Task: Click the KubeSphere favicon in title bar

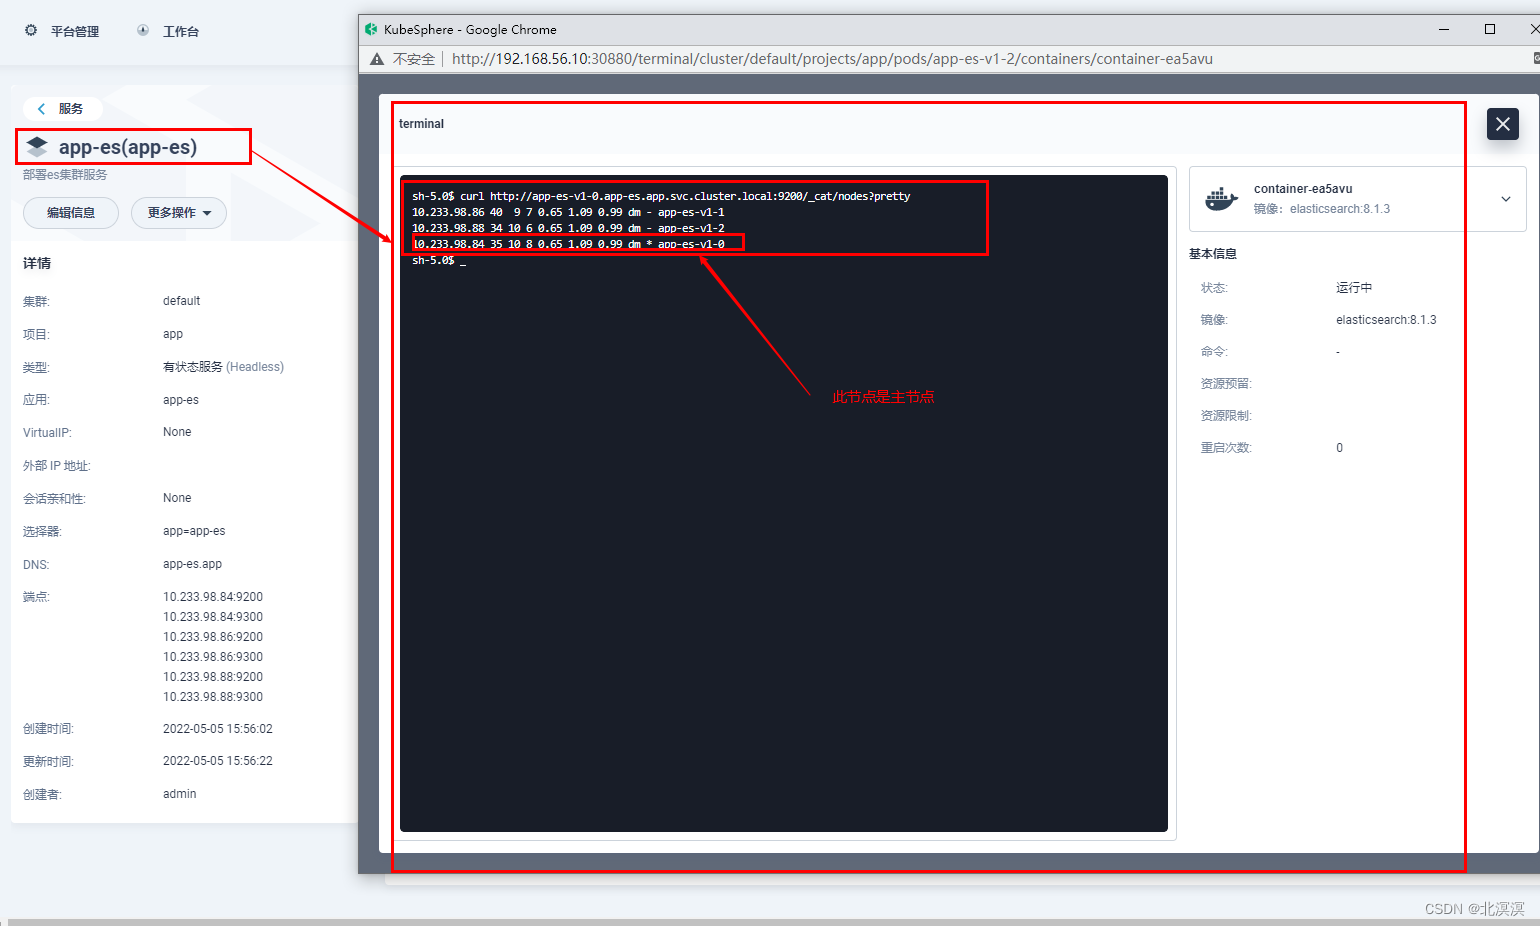Action: coord(371,29)
